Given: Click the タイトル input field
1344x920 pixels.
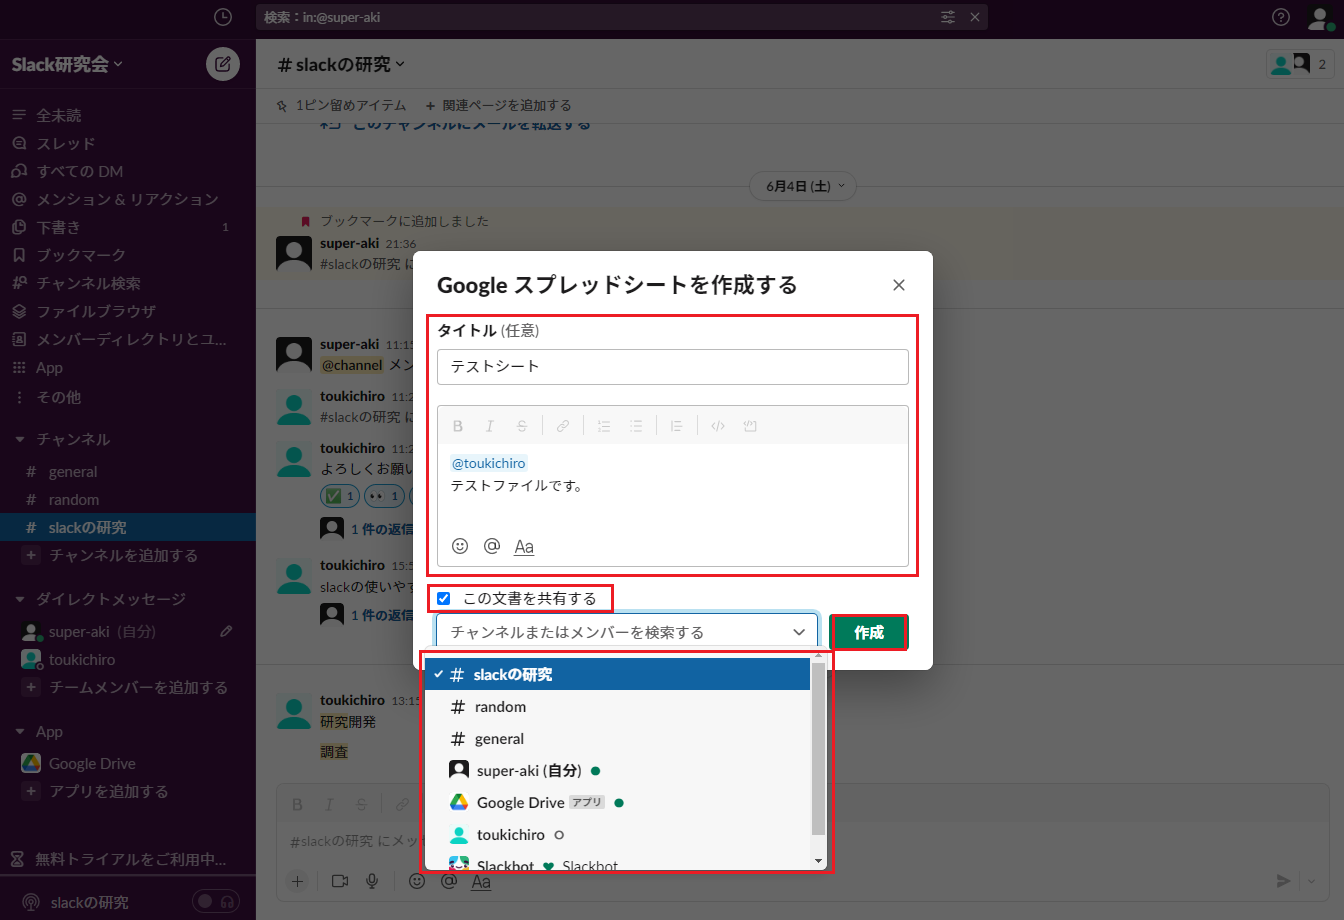Looking at the screenshot, I should coord(672,367).
